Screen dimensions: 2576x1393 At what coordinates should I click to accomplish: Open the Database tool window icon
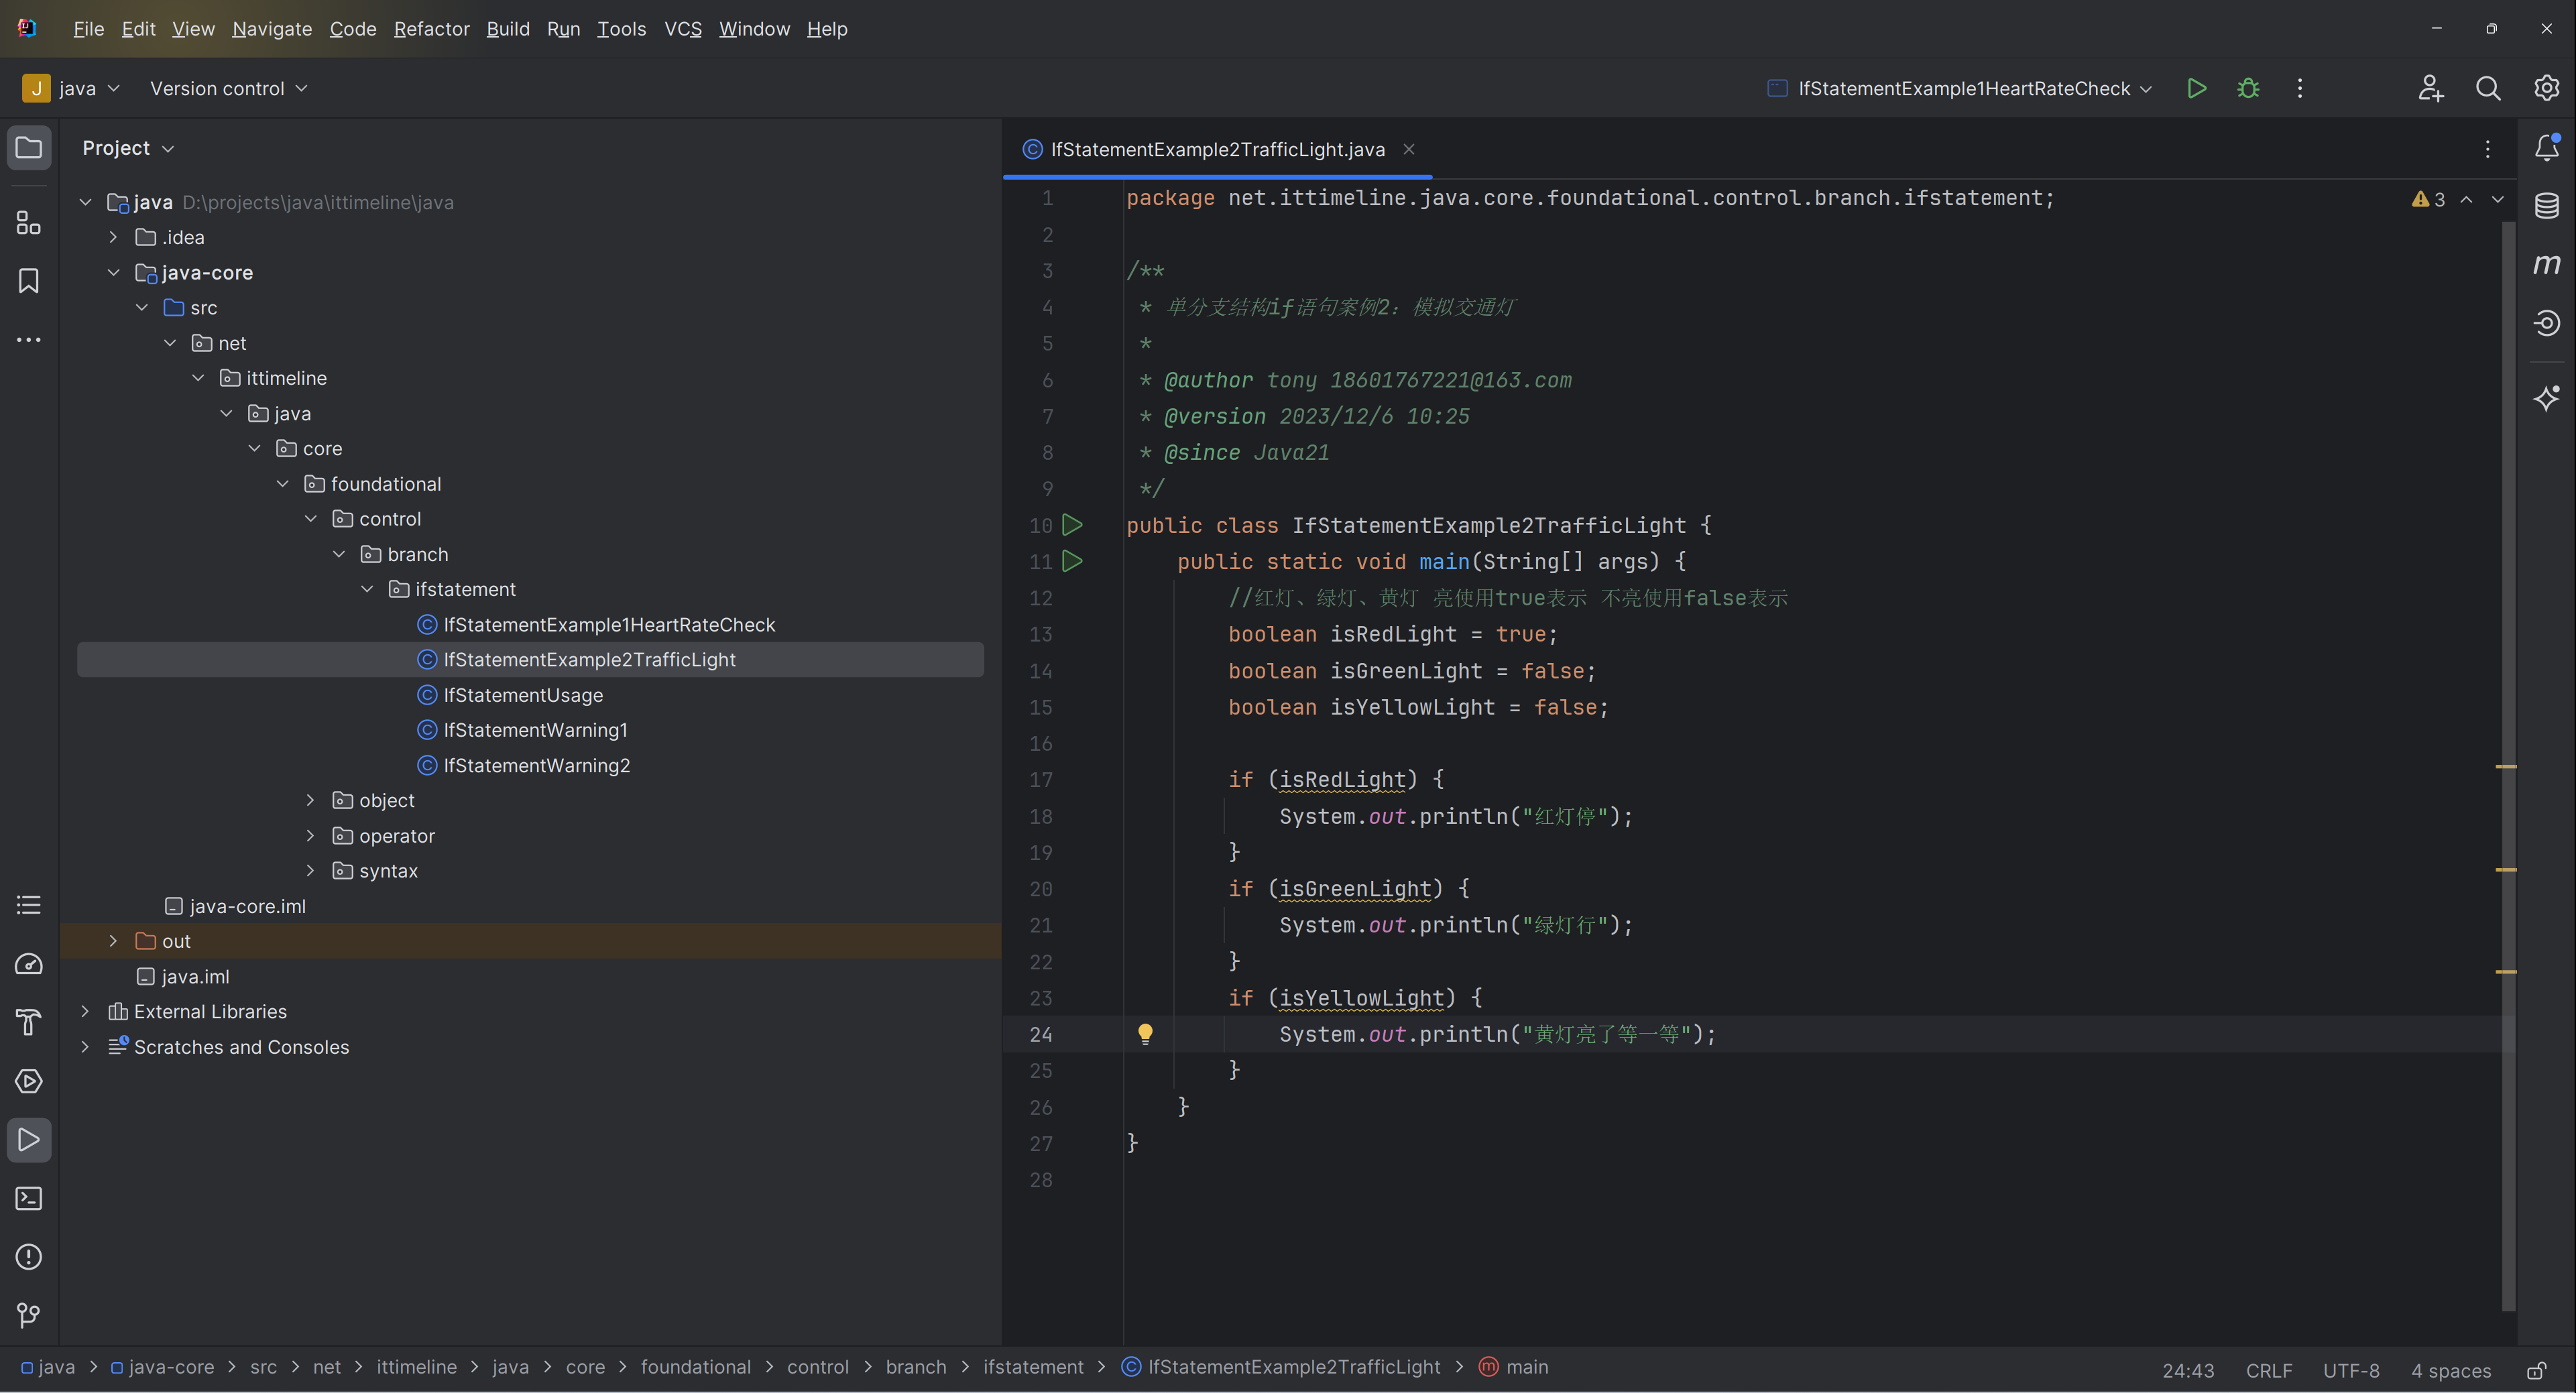tap(2546, 206)
